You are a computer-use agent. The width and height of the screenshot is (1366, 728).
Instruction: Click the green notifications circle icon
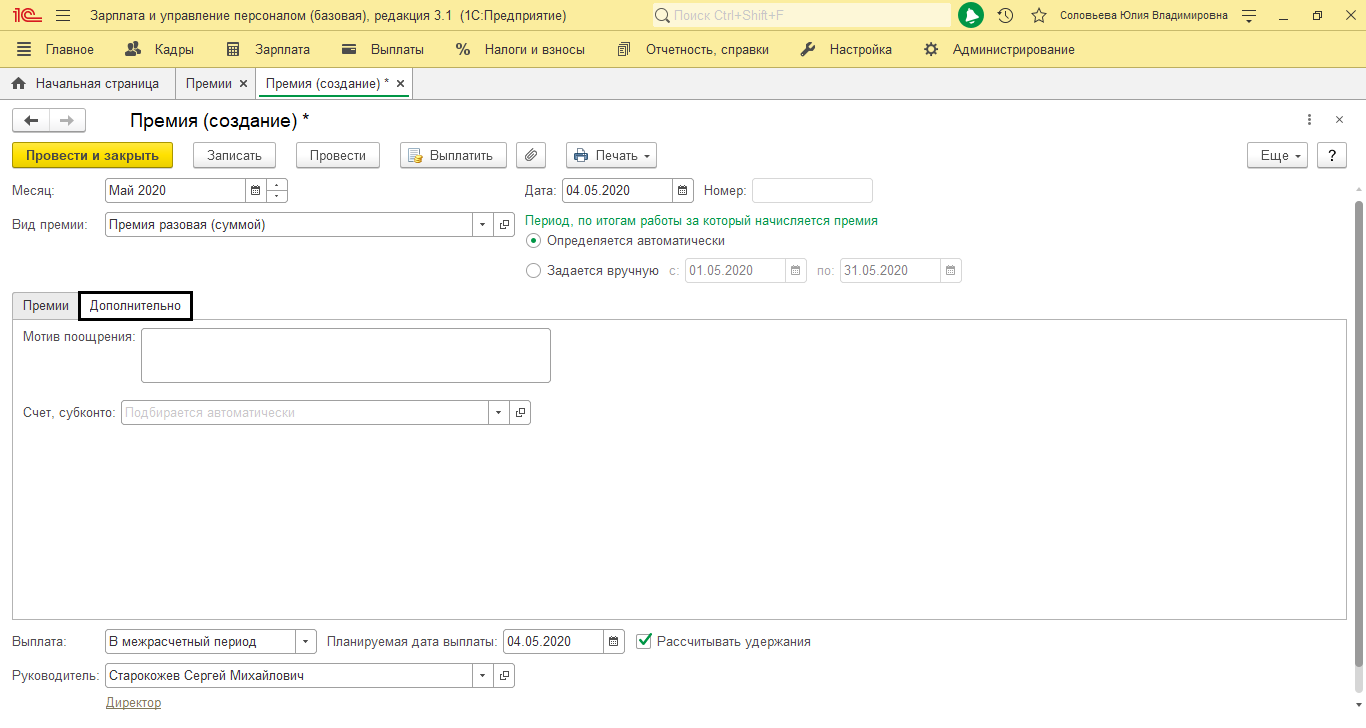click(x=970, y=16)
